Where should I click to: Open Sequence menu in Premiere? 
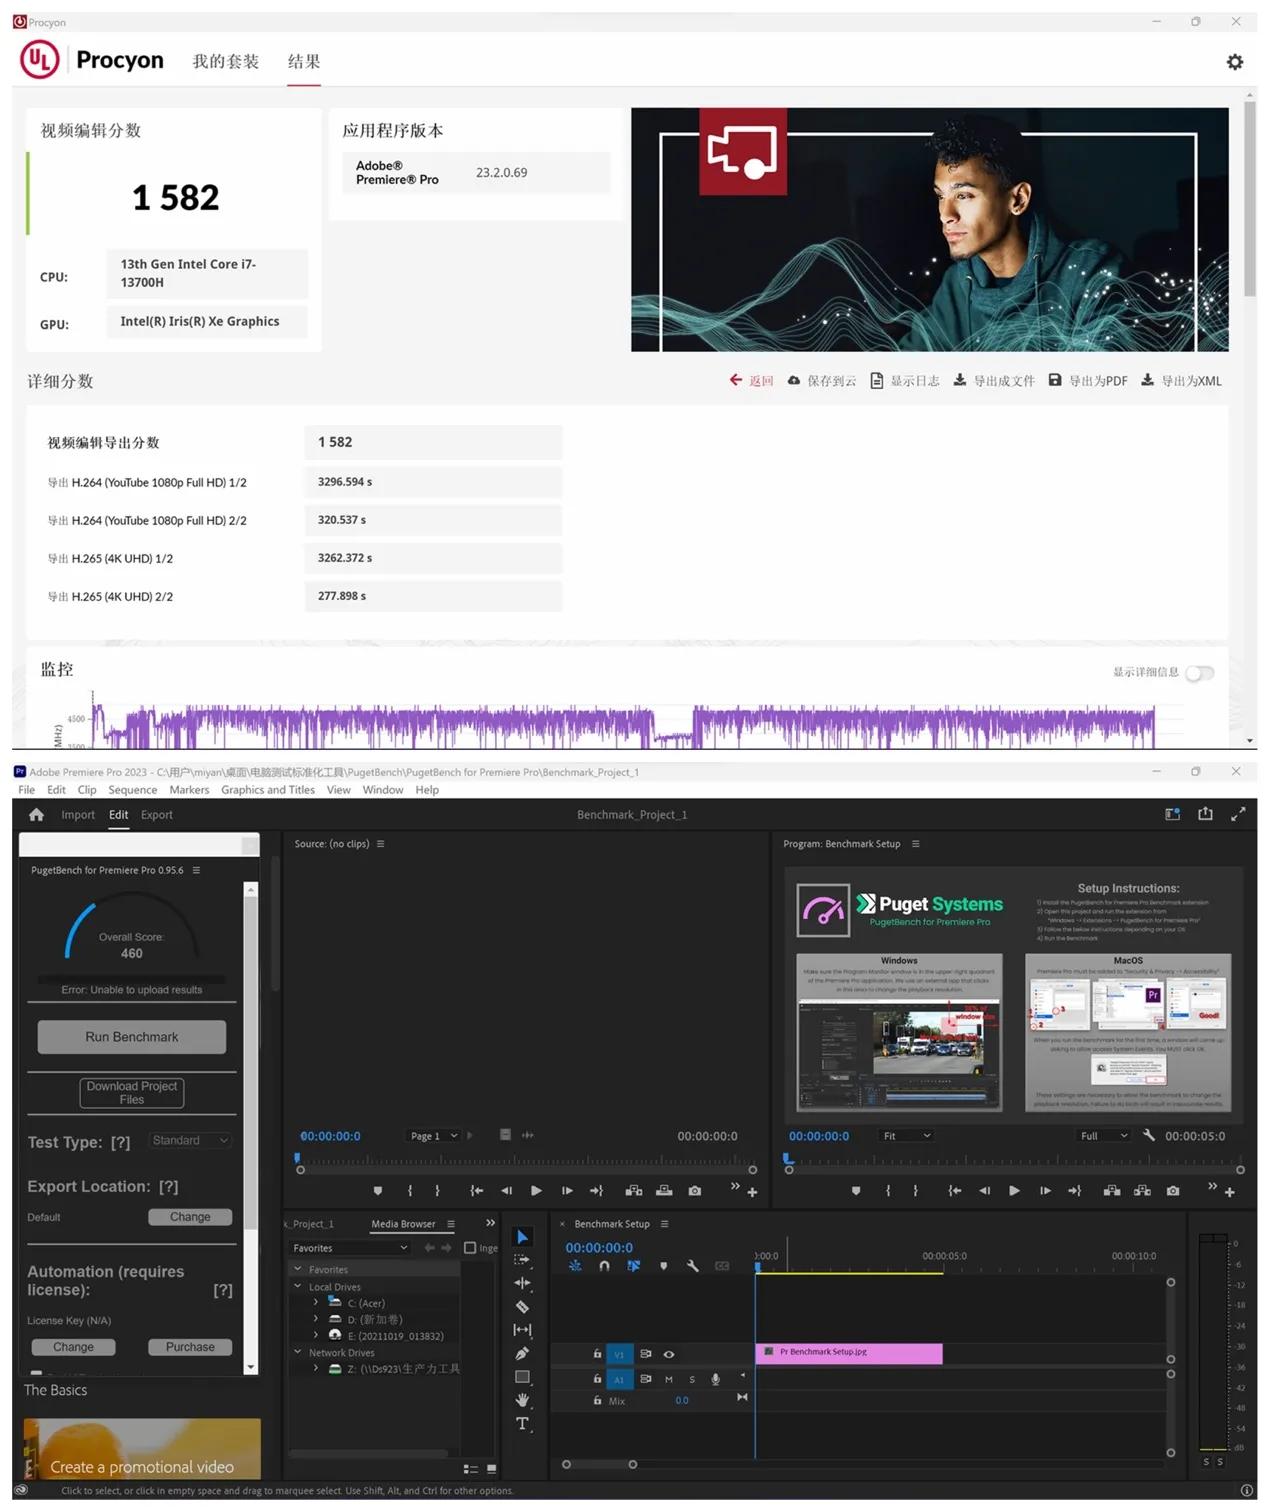133,790
